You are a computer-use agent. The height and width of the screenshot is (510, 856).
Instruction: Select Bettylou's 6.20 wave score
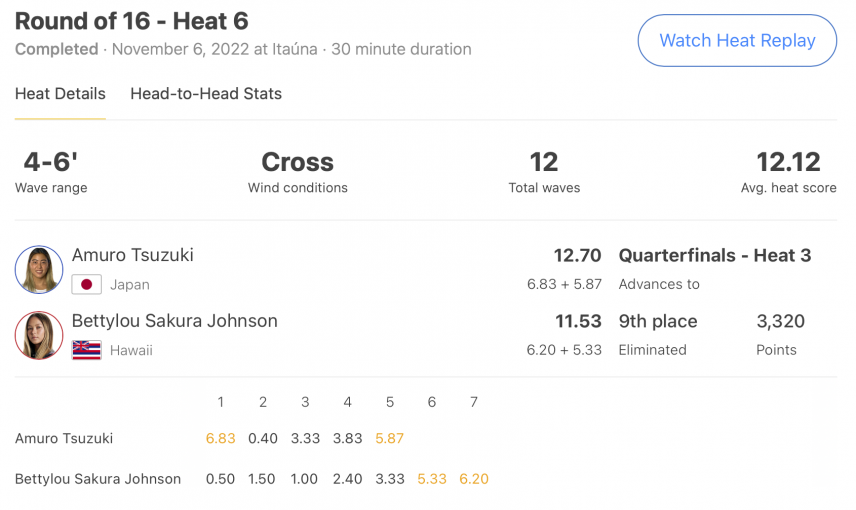click(474, 479)
